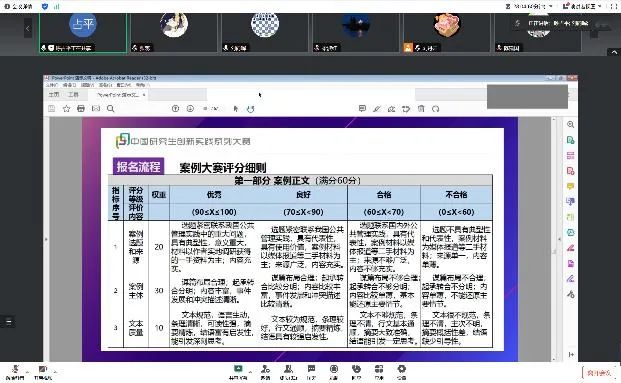
Task: Click the star bookmark icon in Acrobat toolbar
Action: pyautogui.click(x=66, y=109)
